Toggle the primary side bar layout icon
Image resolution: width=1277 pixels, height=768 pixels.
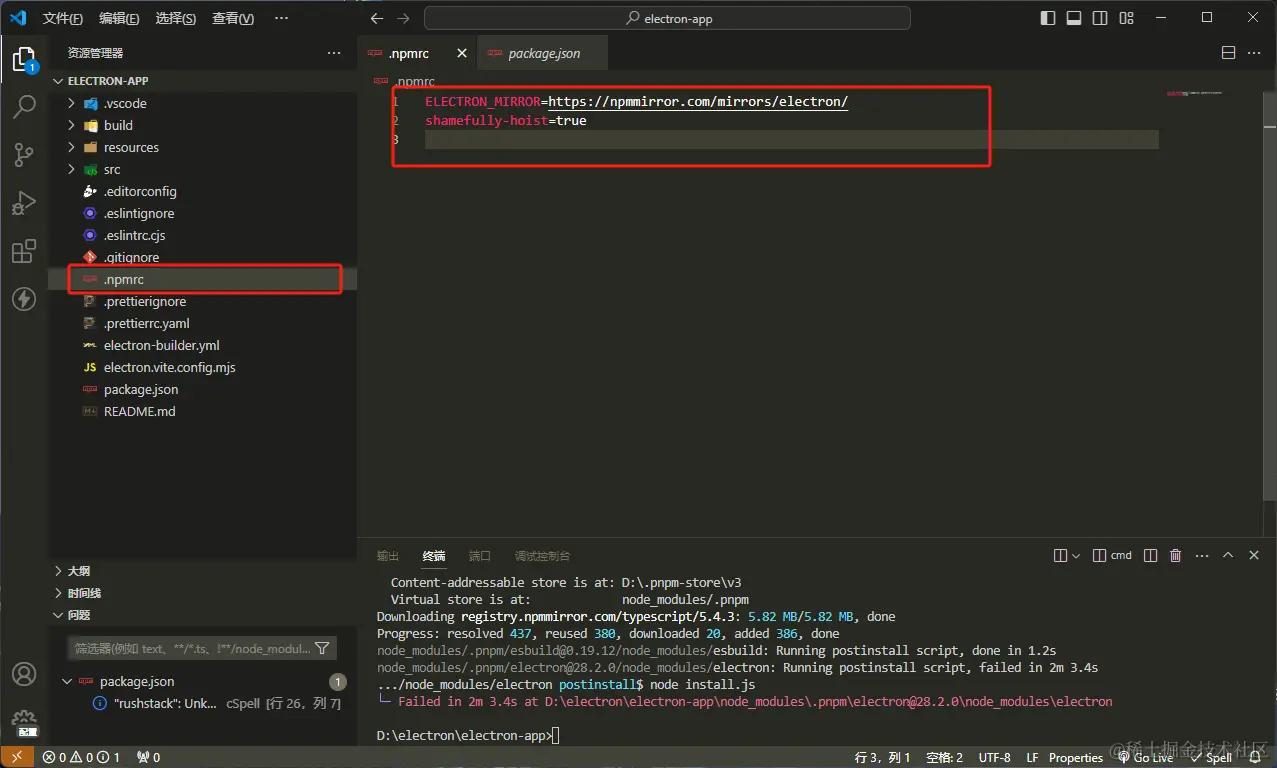[x=1048, y=18]
